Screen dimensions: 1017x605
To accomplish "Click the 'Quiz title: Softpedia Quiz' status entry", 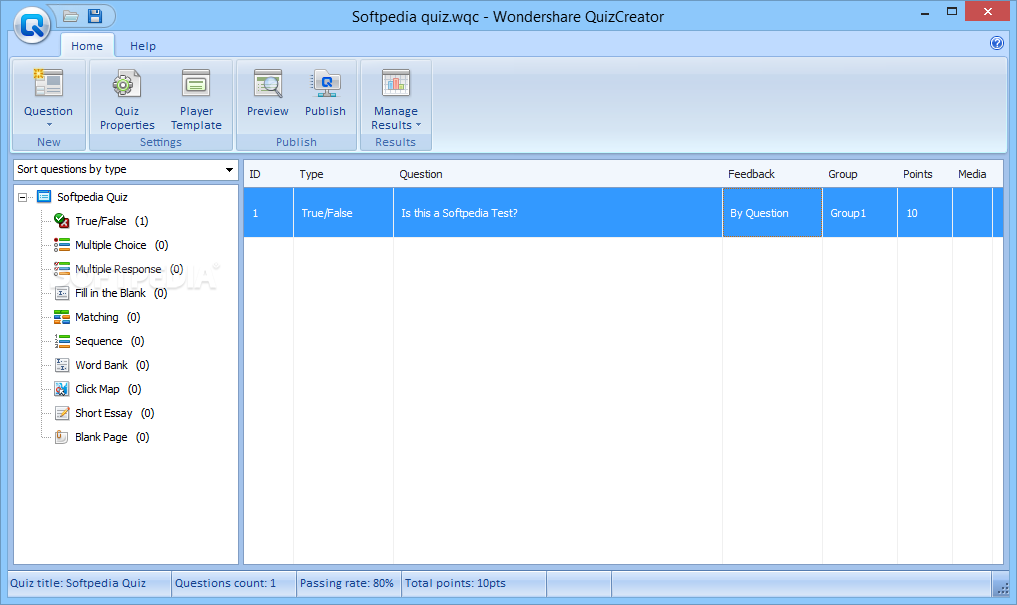I will click(90, 583).
